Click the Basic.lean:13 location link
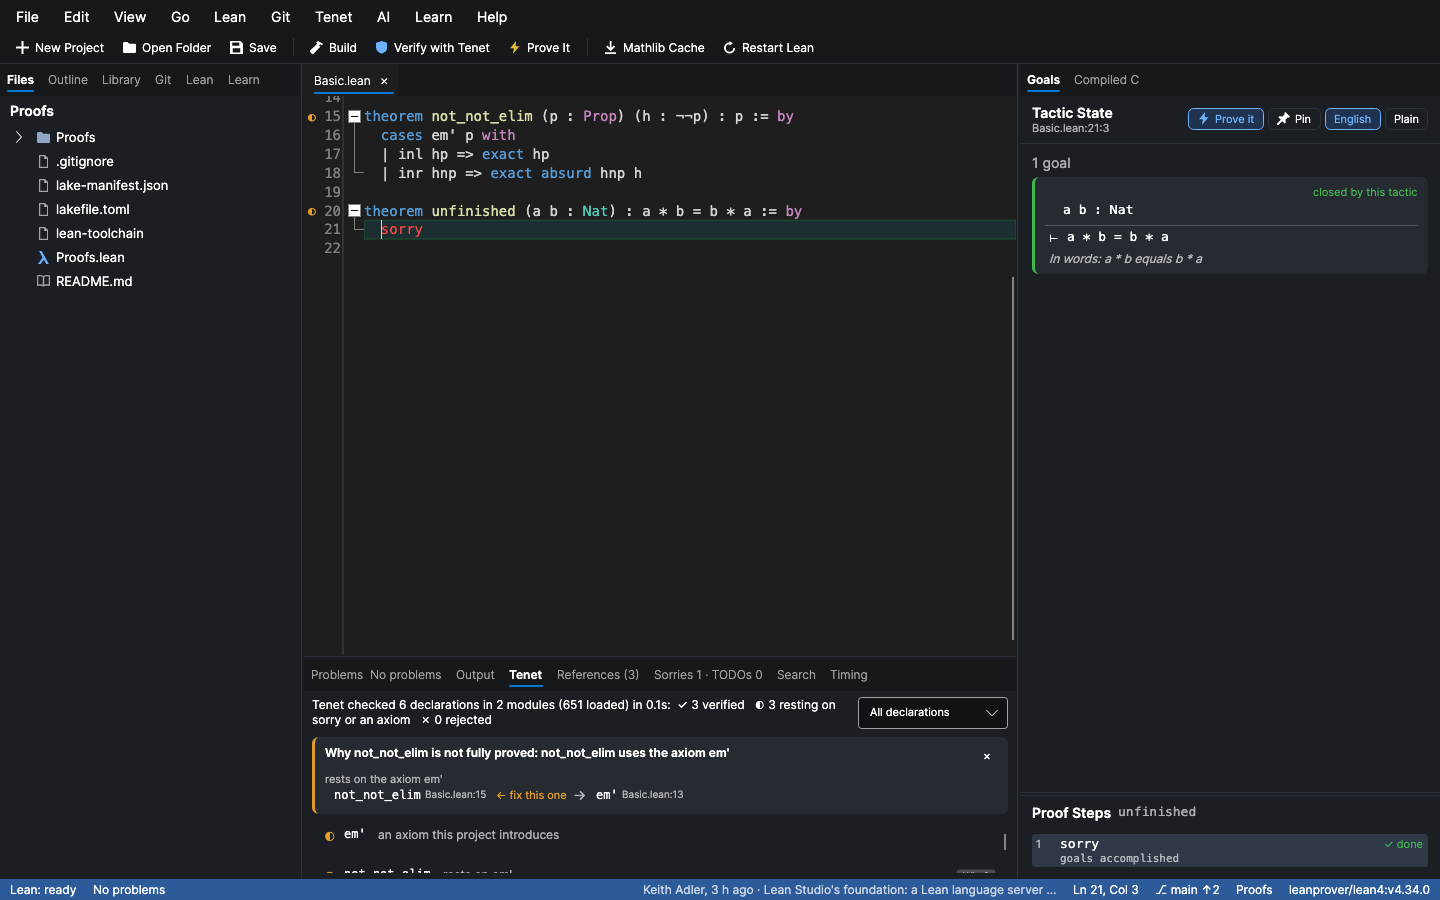1440x900 pixels. point(653,795)
